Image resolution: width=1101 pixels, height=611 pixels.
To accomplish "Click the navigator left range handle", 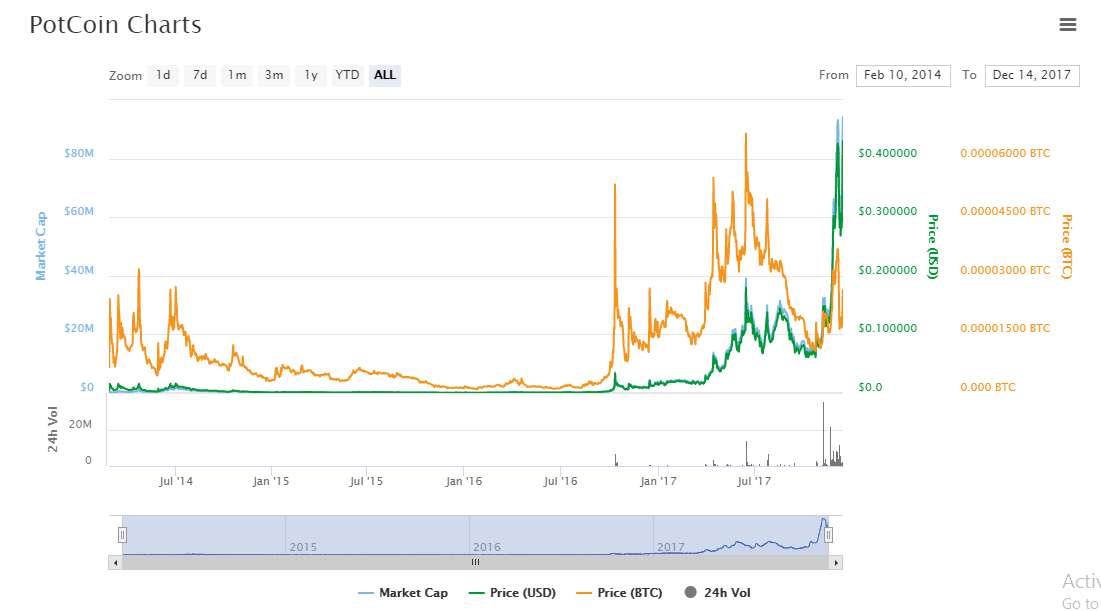I will pos(122,535).
